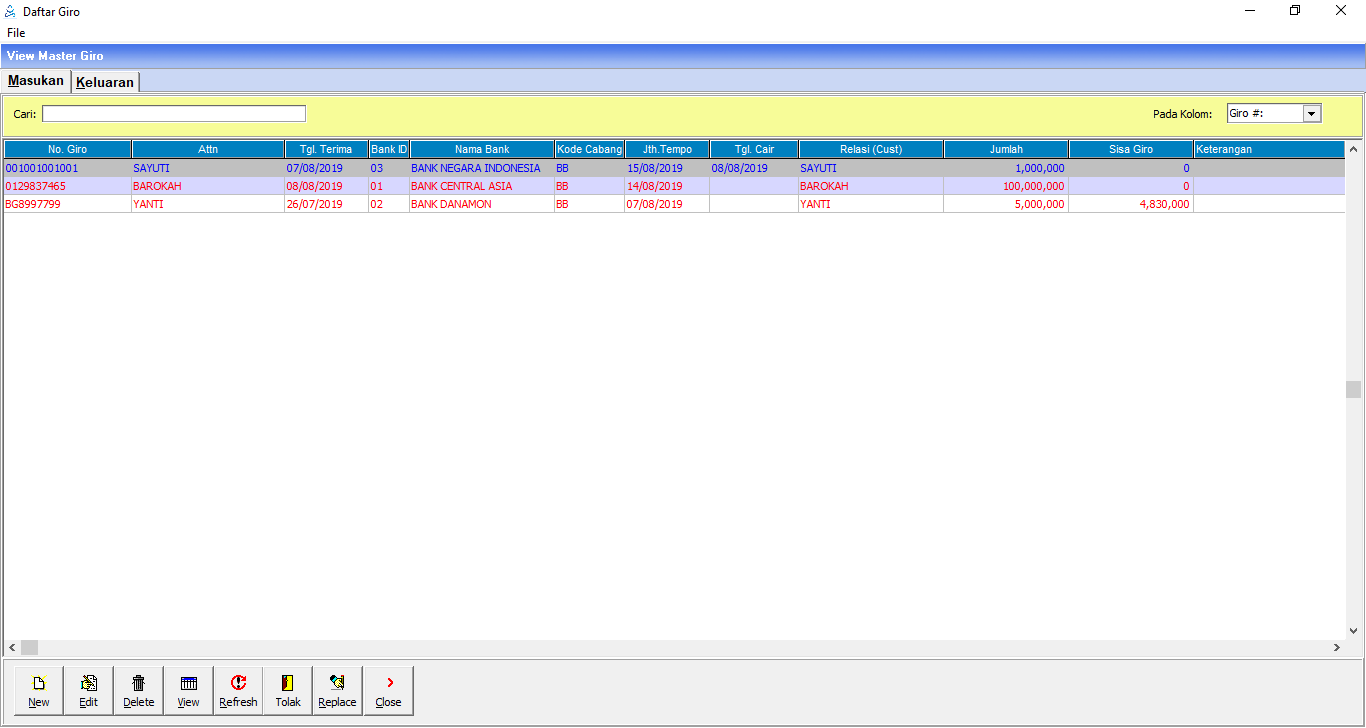Open the Pada Kolom dropdown

click(1312, 114)
